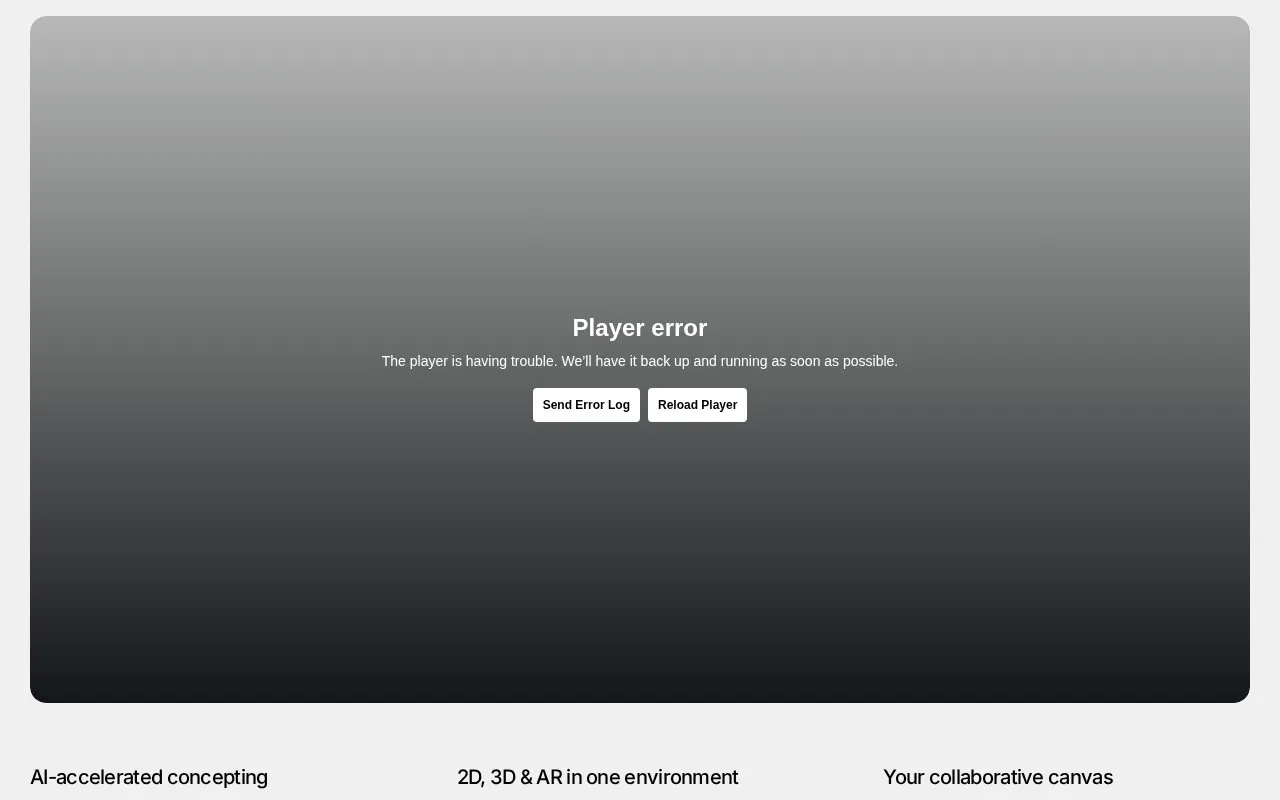Reload the player with Reload Player button
Screen dimensions: 1280x800
pos(697,405)
